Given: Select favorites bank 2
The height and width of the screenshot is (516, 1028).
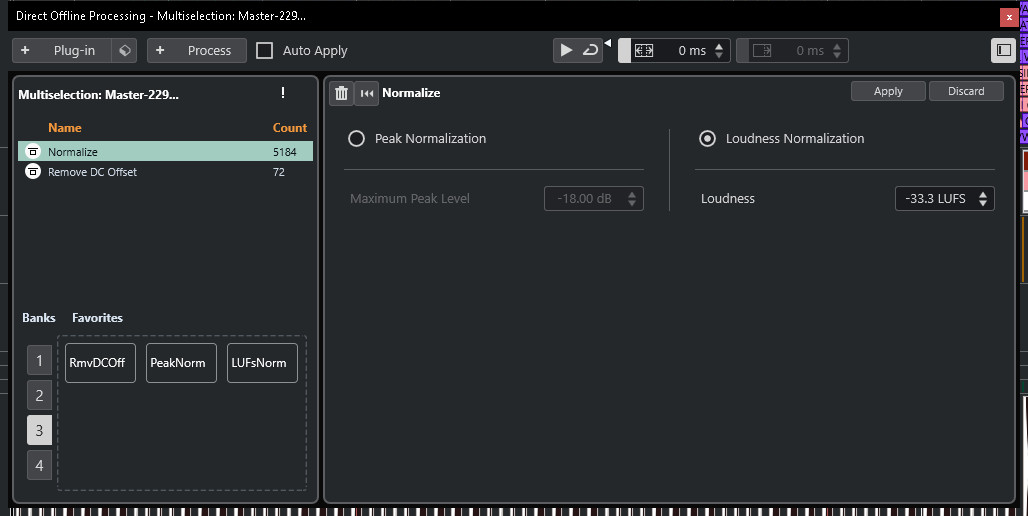Looking at the screenshot, I should click(x=39, y=395).
